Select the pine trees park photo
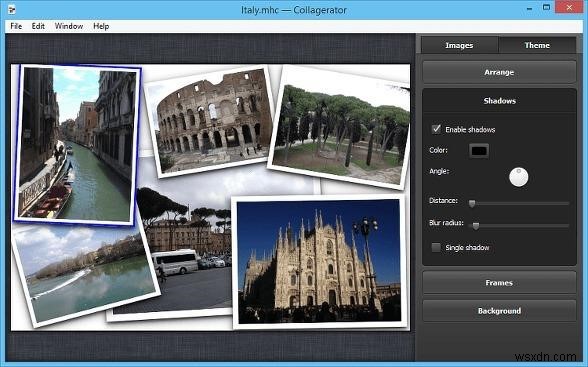The image size is (588, 367). coord(340,127)
